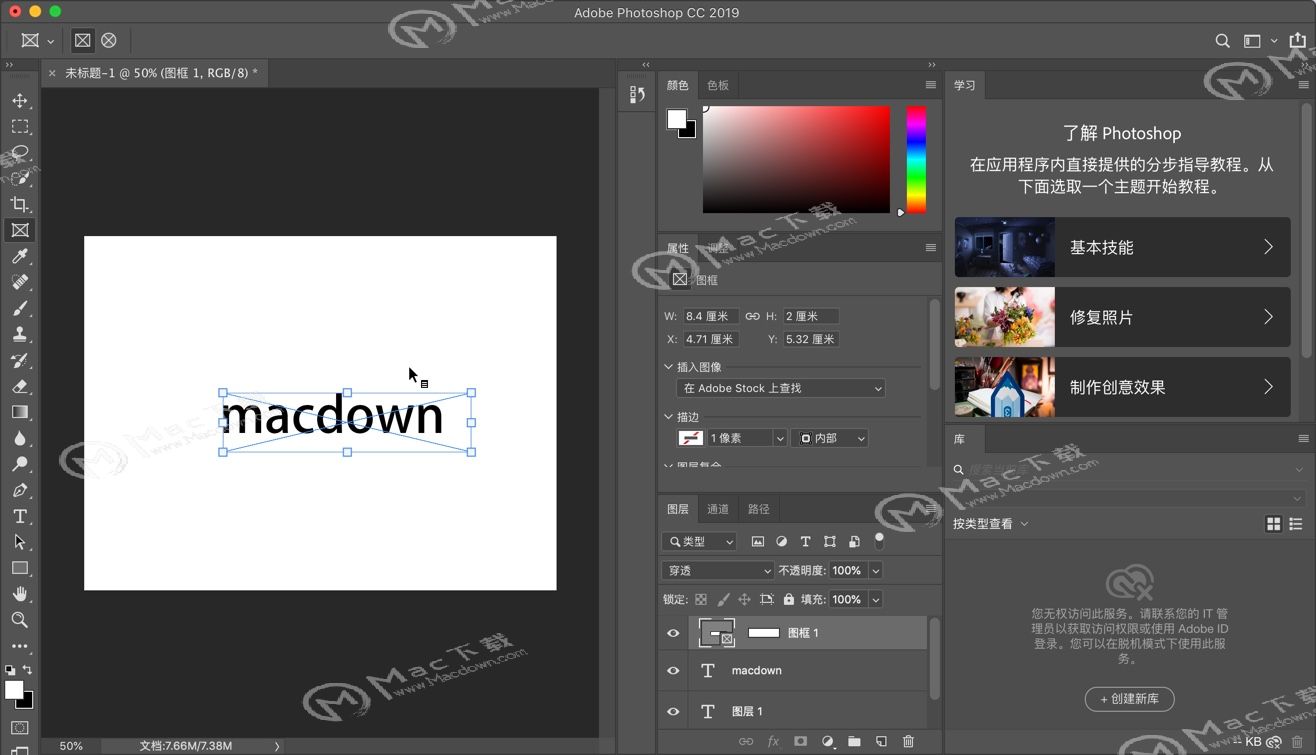Collapse the 描边 section
1316x755 pixels.
[669, 417]
